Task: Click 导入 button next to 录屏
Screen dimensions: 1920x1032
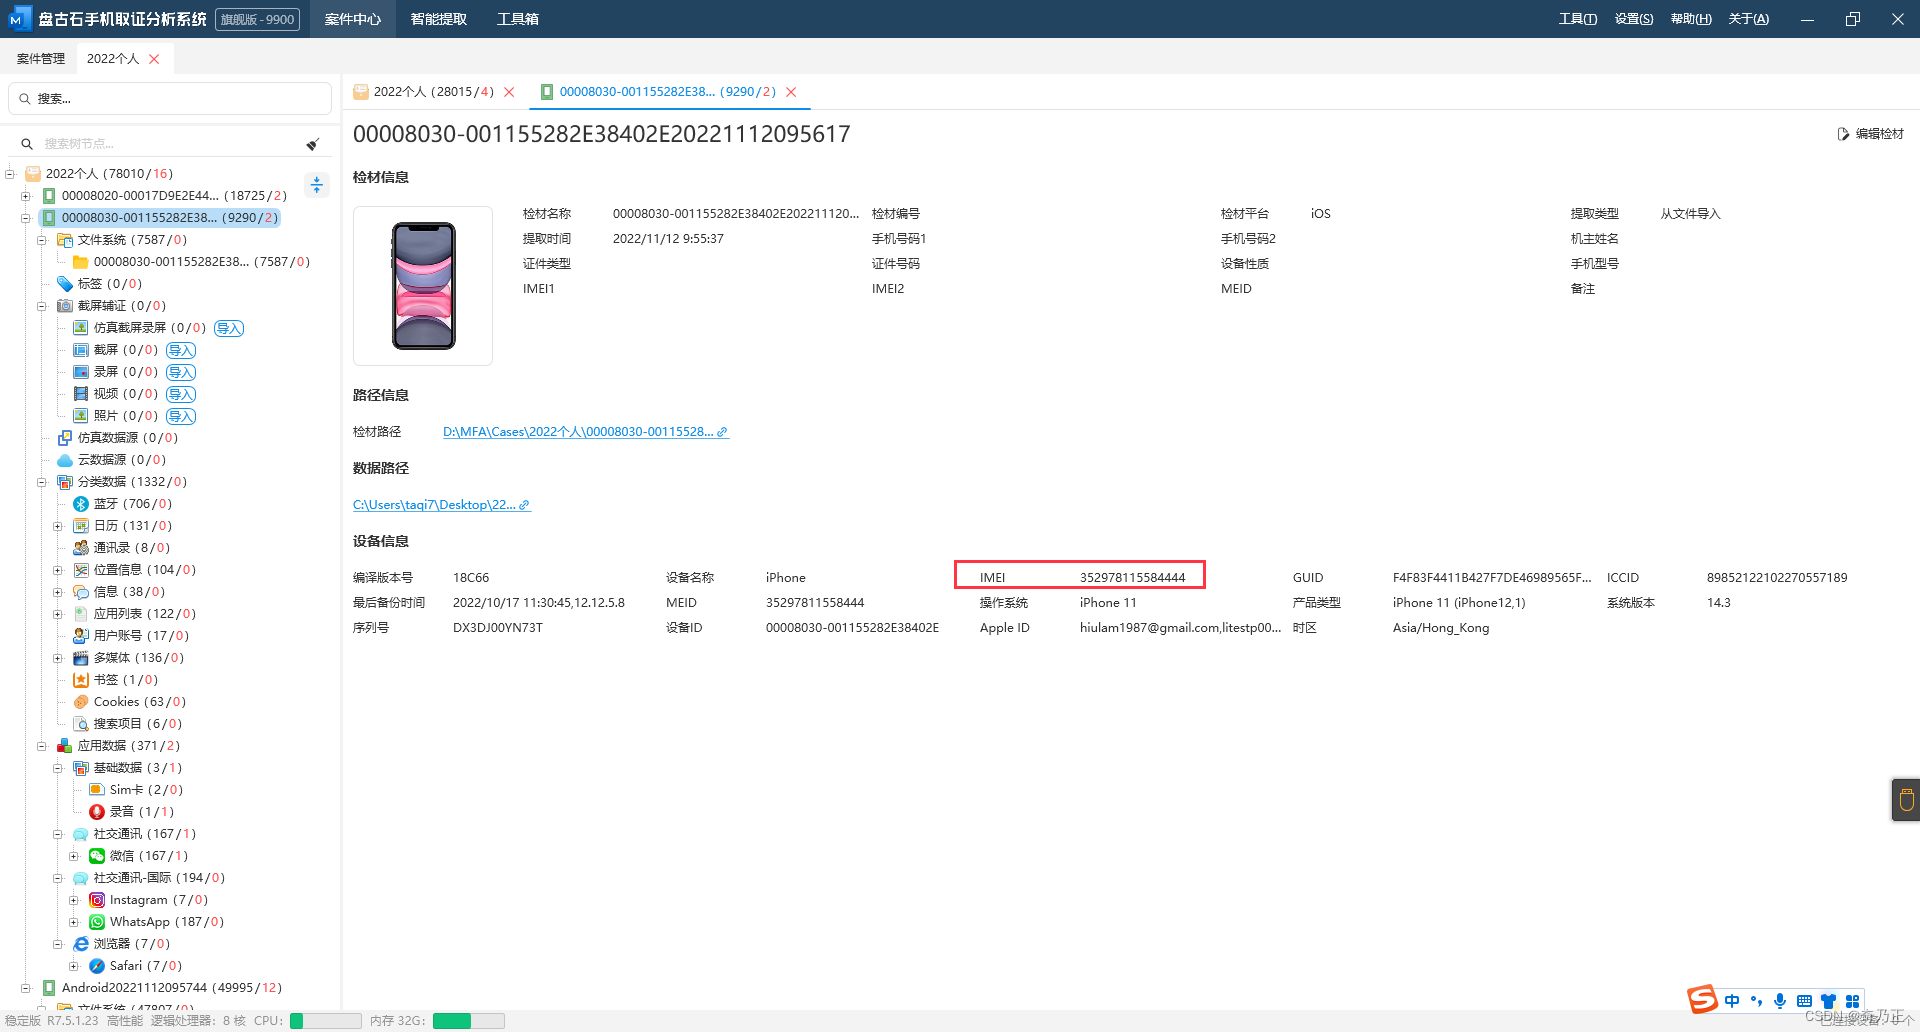Action: point(181,372)
